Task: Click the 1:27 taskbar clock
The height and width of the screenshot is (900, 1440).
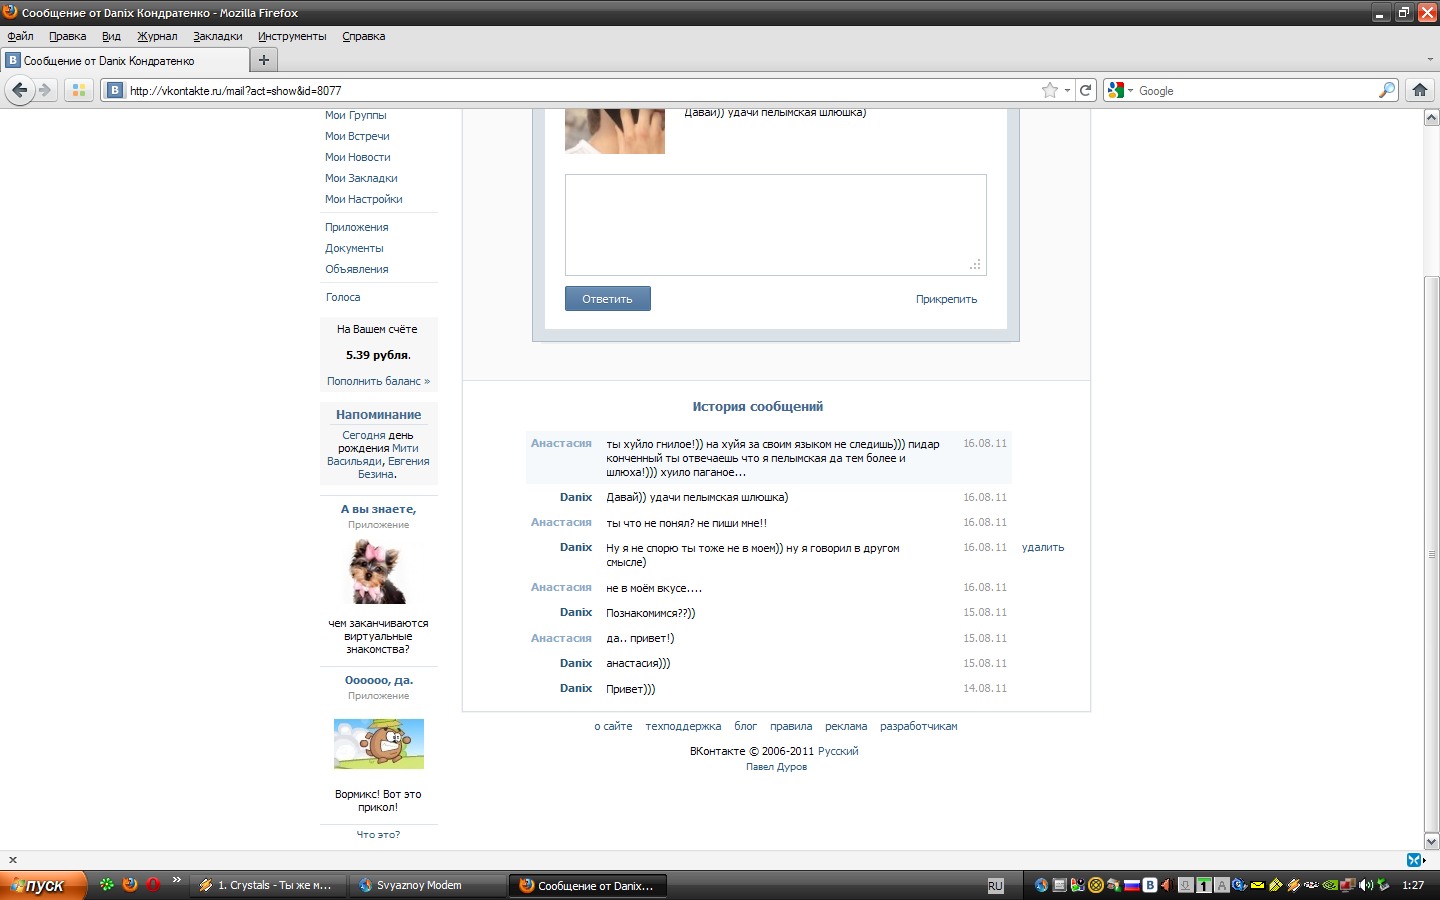Action: click(x=1413, y=885)
